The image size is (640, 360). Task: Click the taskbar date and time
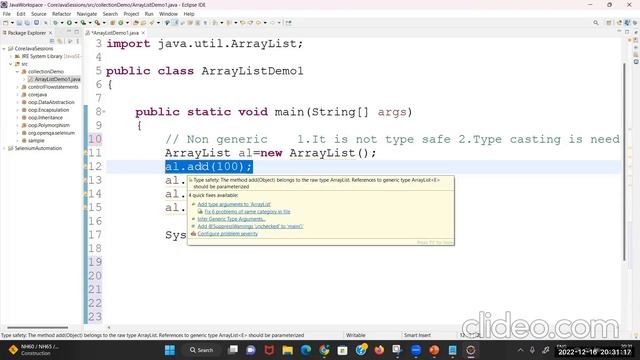[595, 350]
